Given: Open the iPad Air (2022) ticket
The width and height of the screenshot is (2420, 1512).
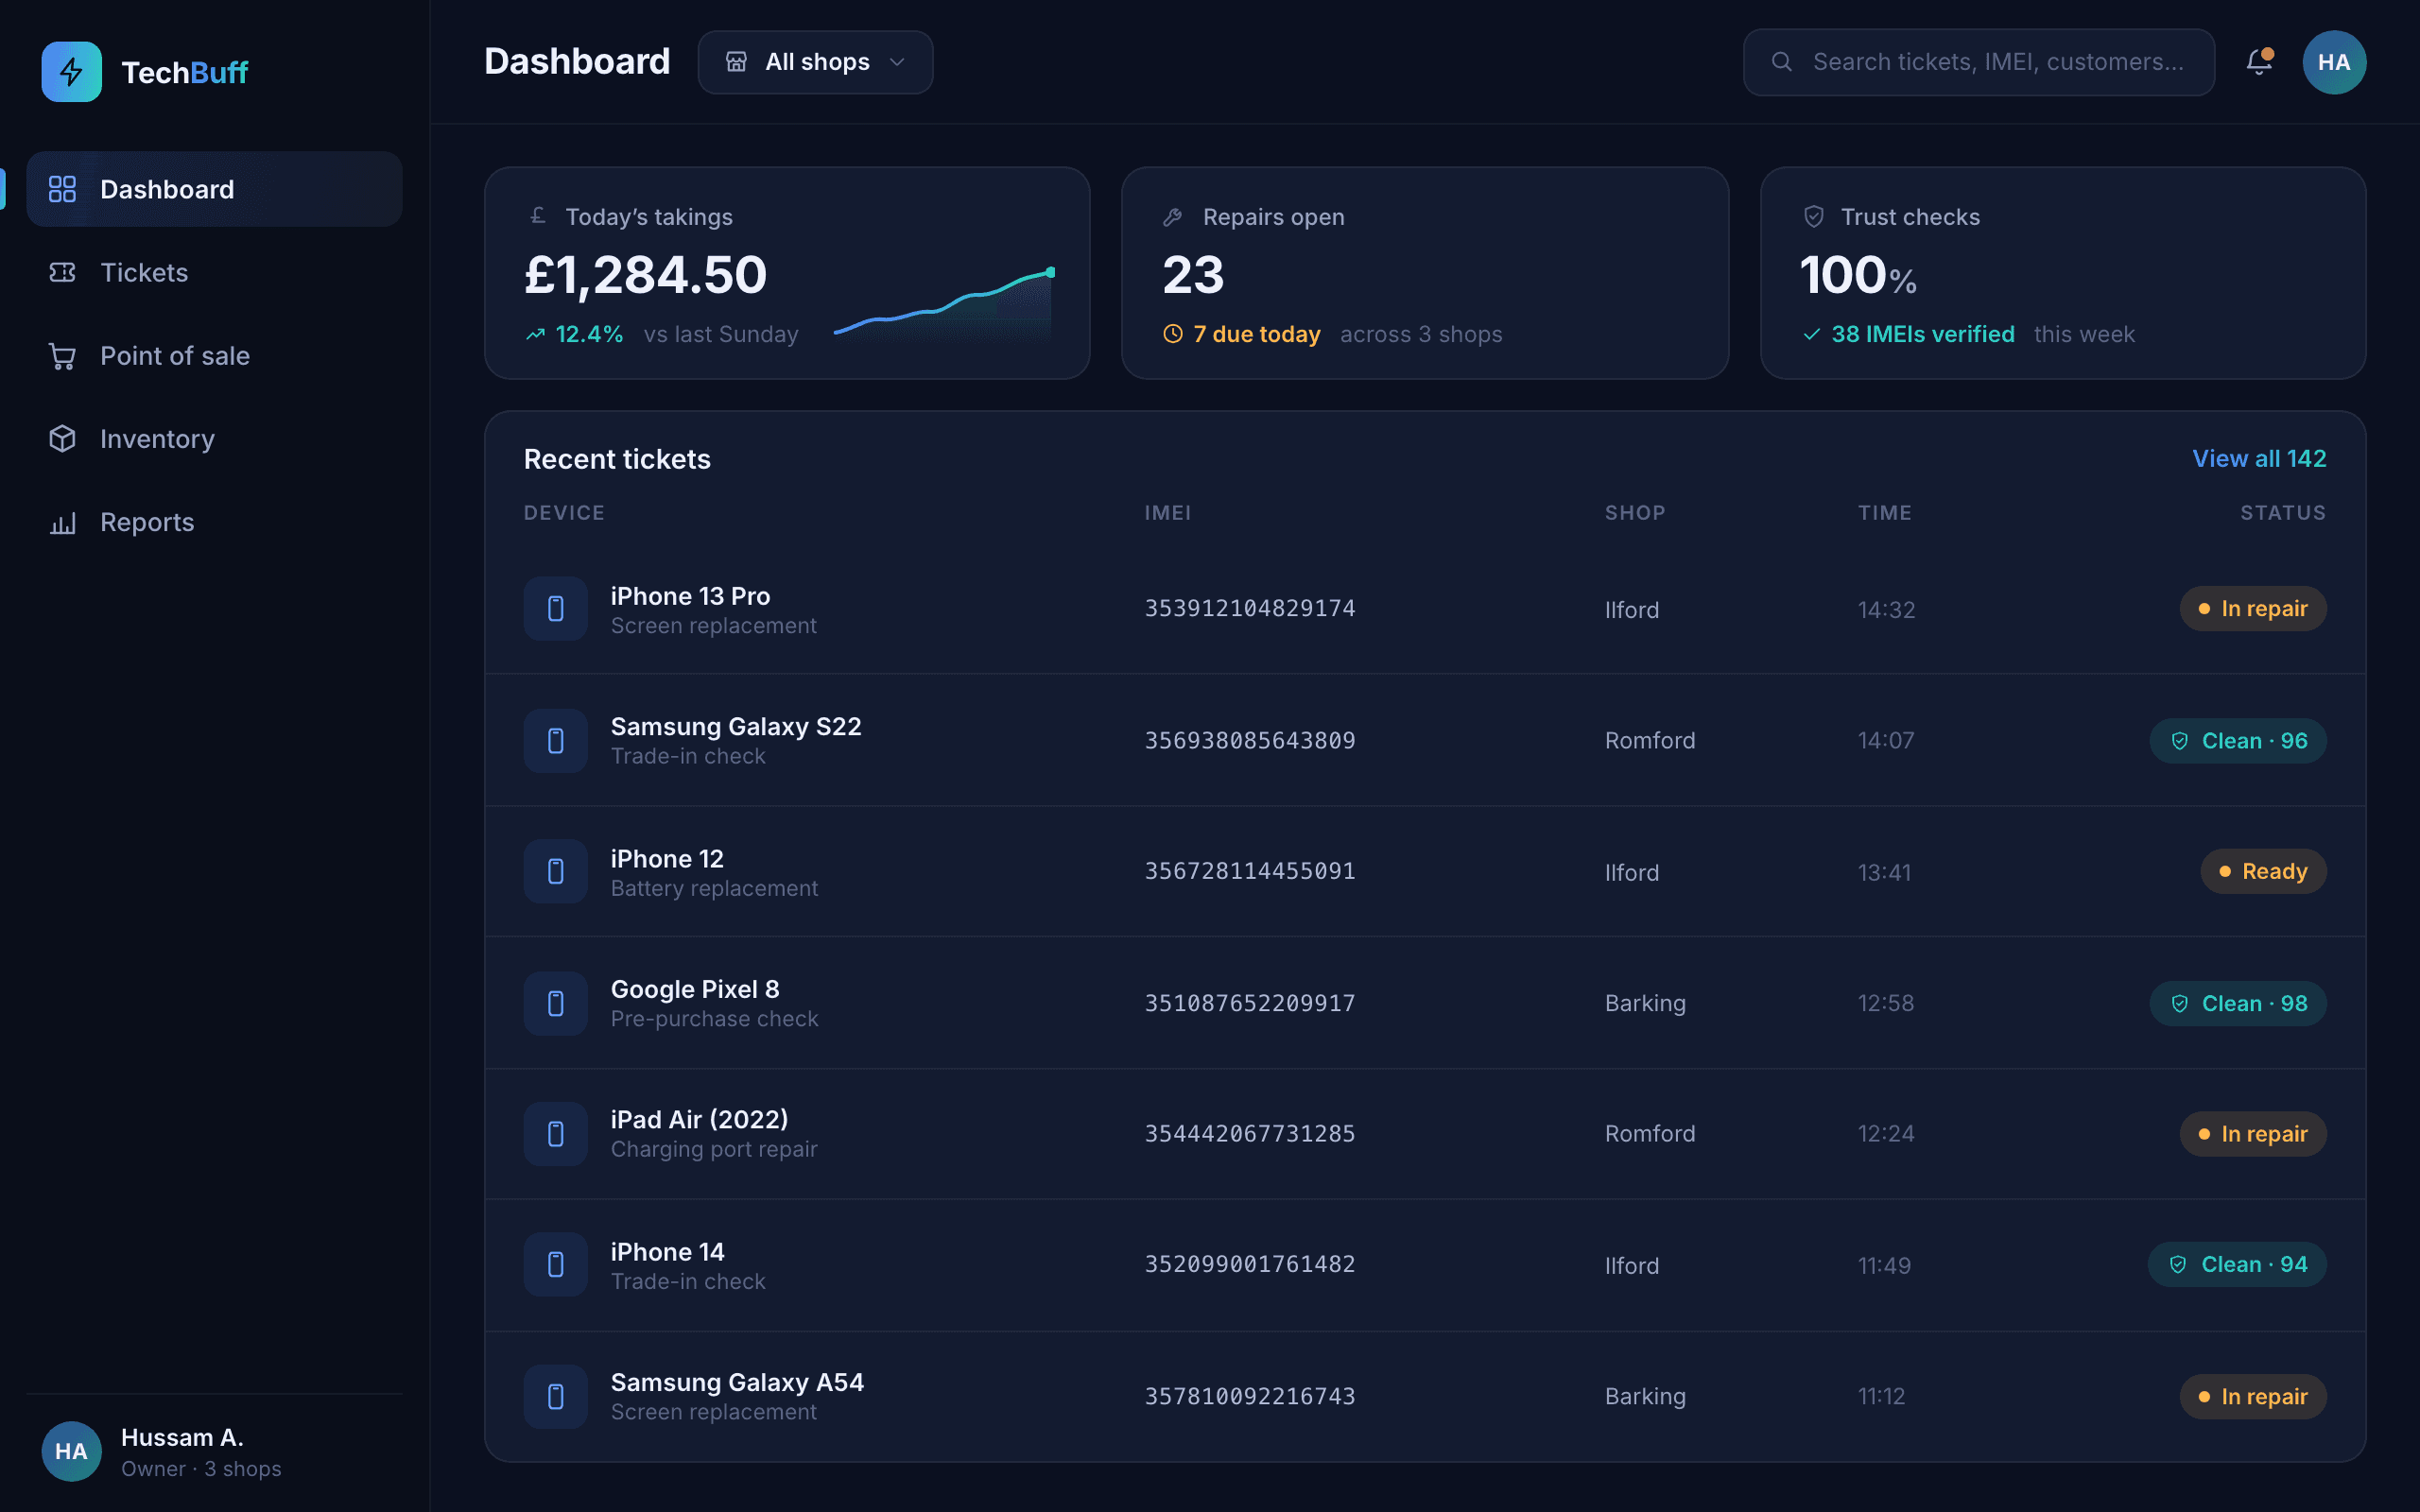Looking at the screenshot, I should [x=1425, y=1134].
